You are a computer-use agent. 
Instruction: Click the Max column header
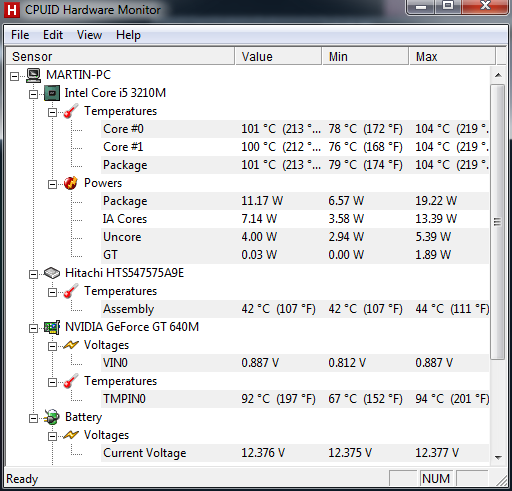tap(452, 56)
